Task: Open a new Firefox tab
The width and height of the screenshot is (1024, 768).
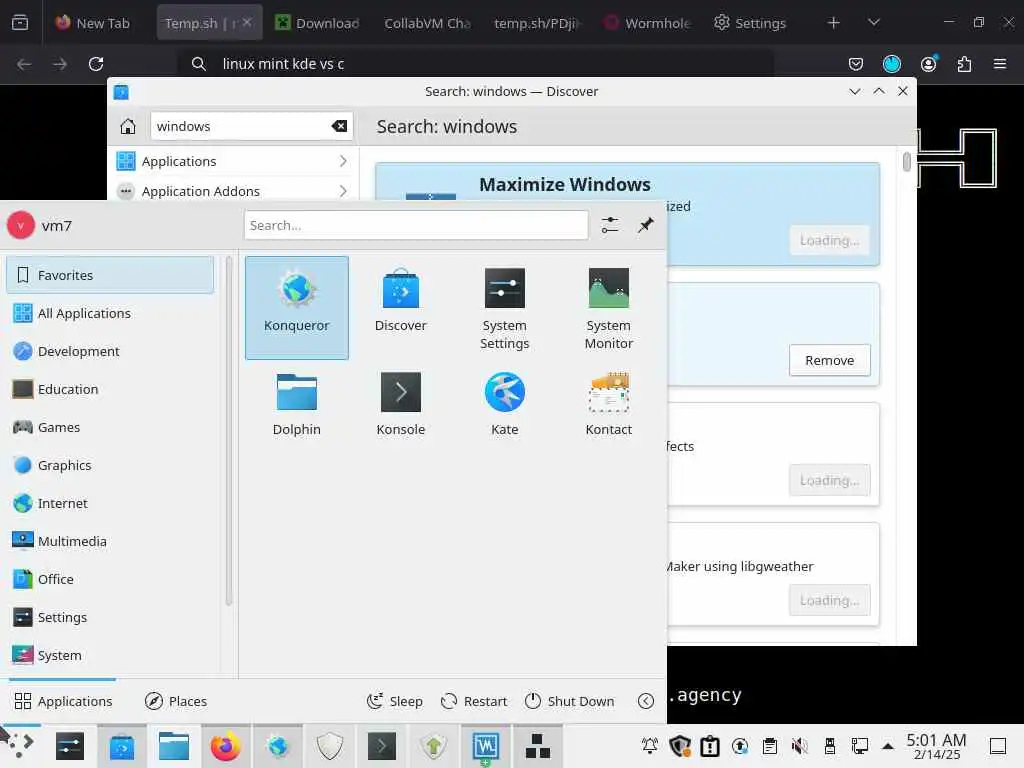Action: tap(833, 23)
